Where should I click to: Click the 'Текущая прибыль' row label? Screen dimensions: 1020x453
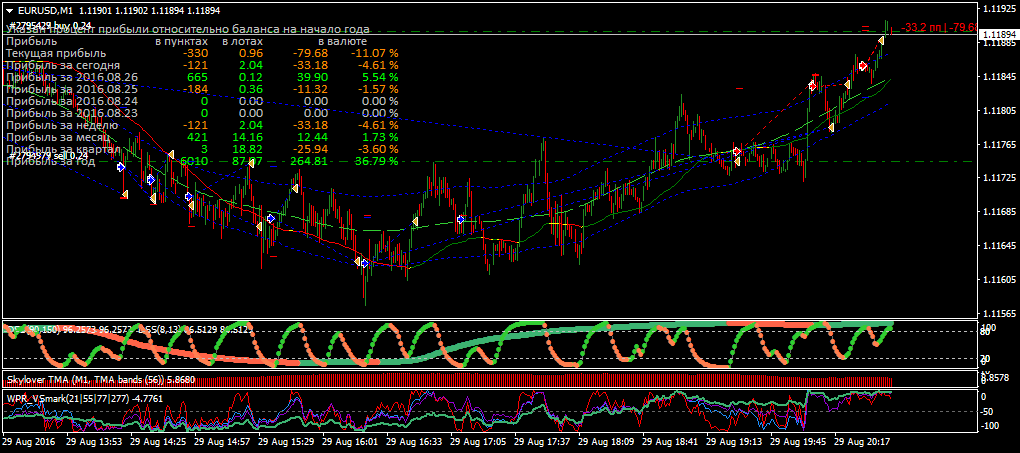(x=55, y=53)
